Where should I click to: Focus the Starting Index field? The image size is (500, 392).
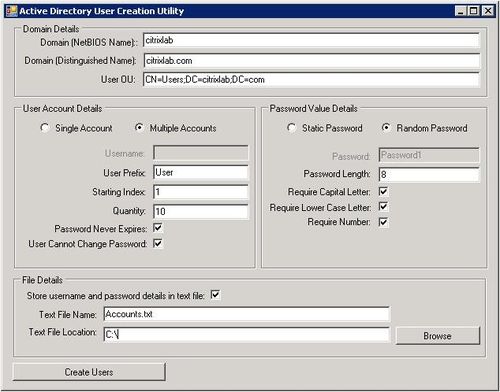(x=201, y=192)
